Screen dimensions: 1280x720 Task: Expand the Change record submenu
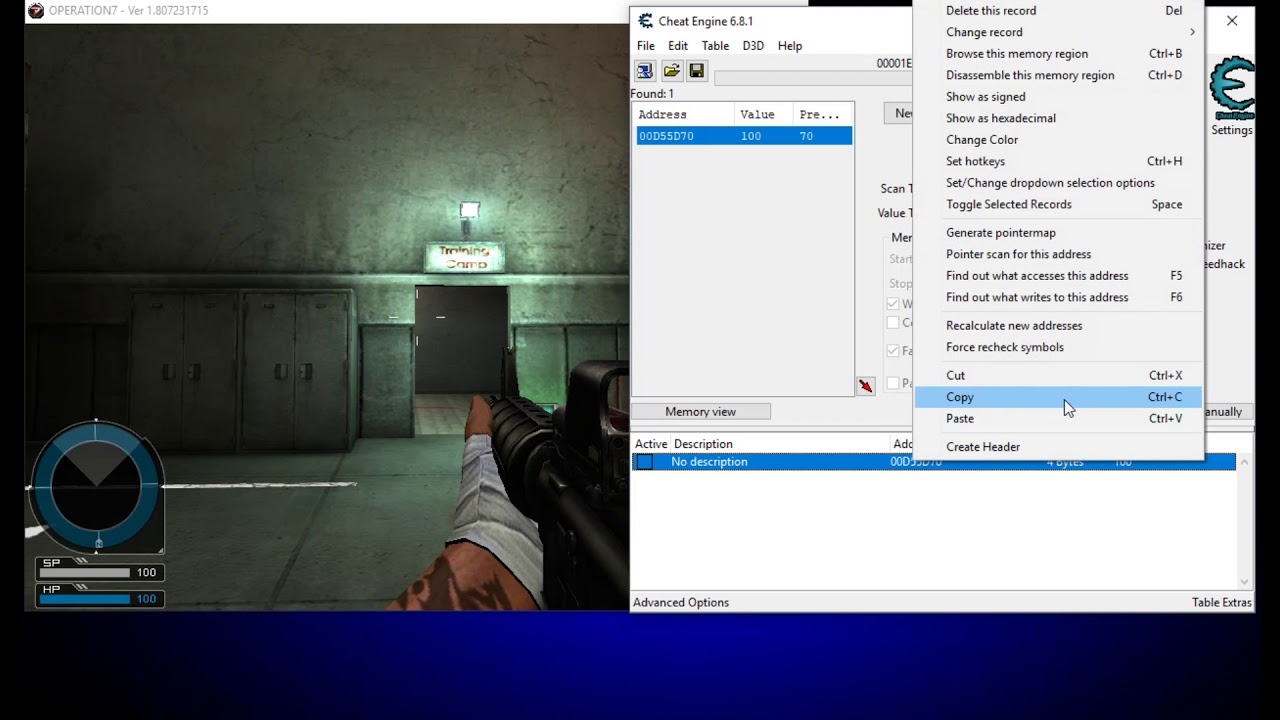984,32
